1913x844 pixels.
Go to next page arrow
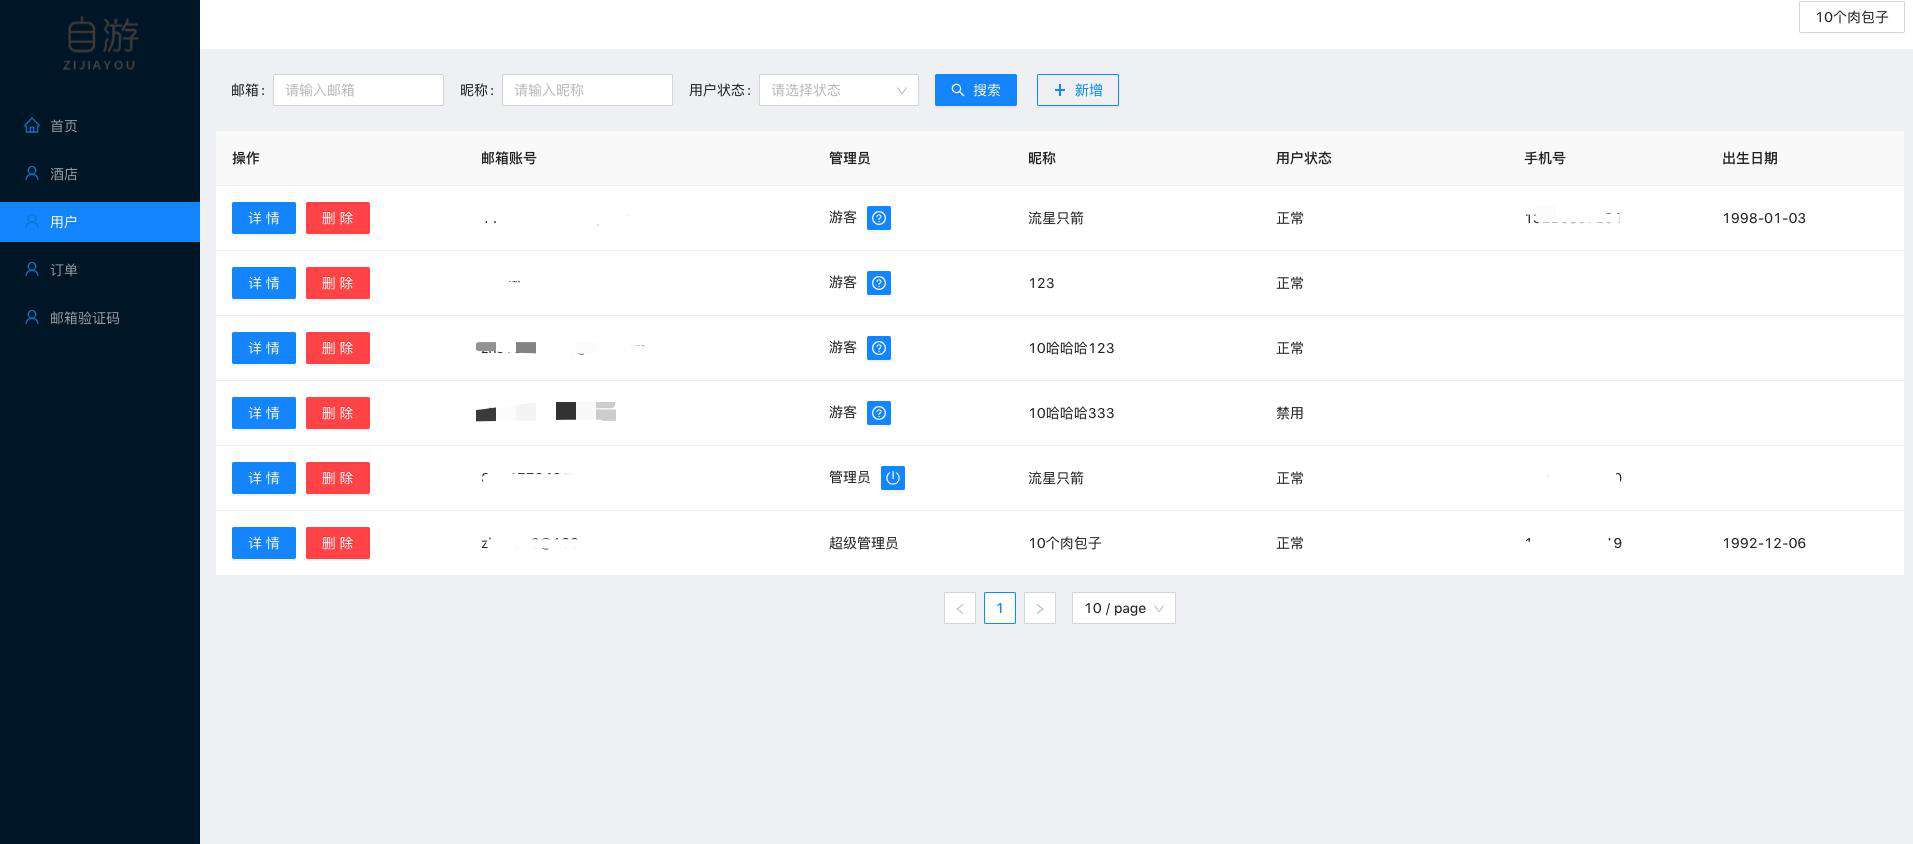(x=1040, y=608)
